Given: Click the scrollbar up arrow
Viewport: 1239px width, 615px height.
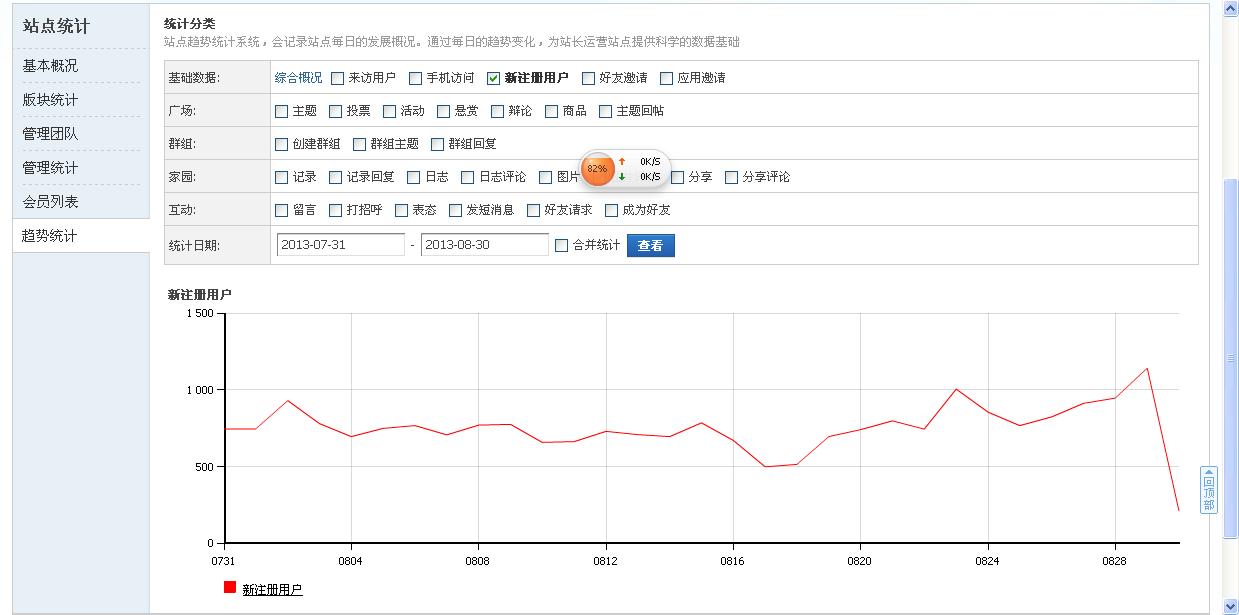Looking at the screenshot, I should pyautogui.click(x=1230, y=9).
